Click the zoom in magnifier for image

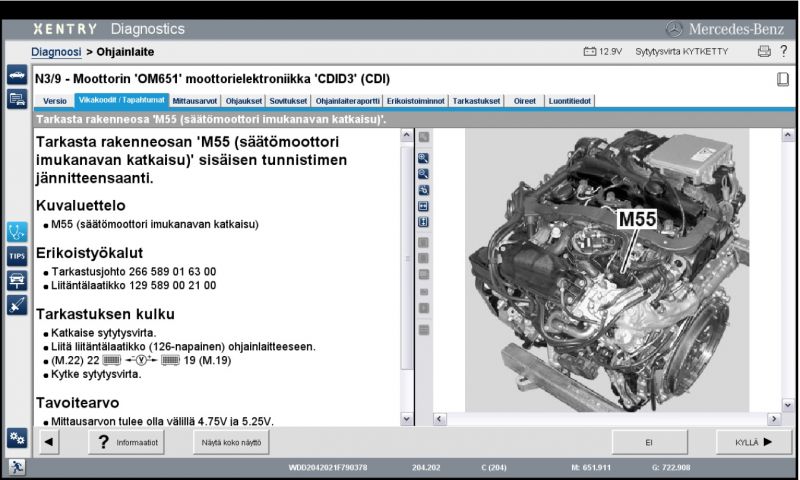click(424, 158)
